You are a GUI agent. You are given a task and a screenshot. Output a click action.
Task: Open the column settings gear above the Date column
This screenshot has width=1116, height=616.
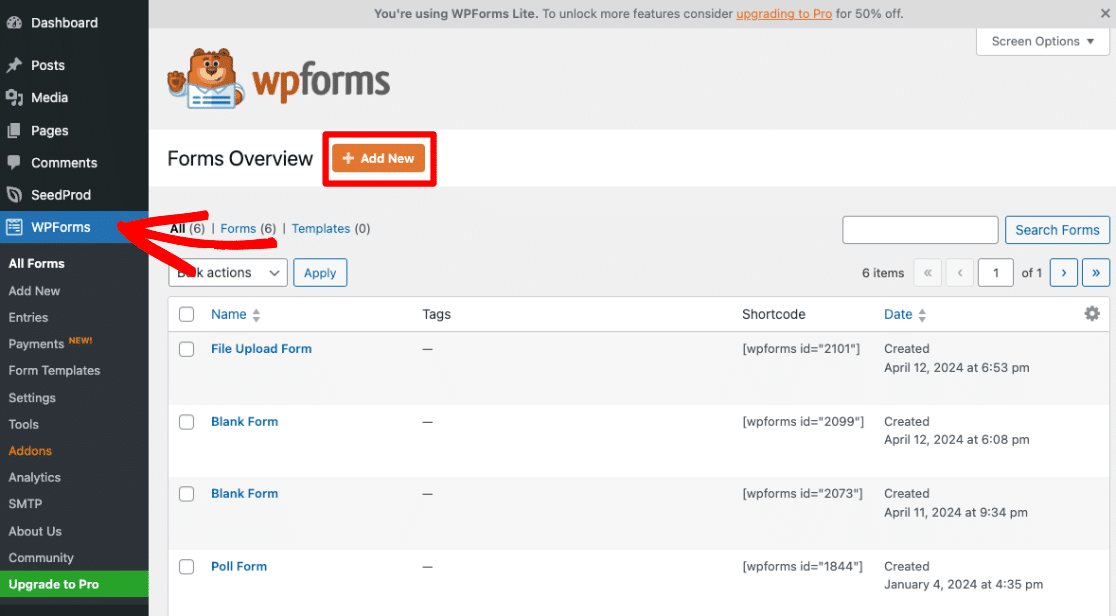click(1092, 313)
